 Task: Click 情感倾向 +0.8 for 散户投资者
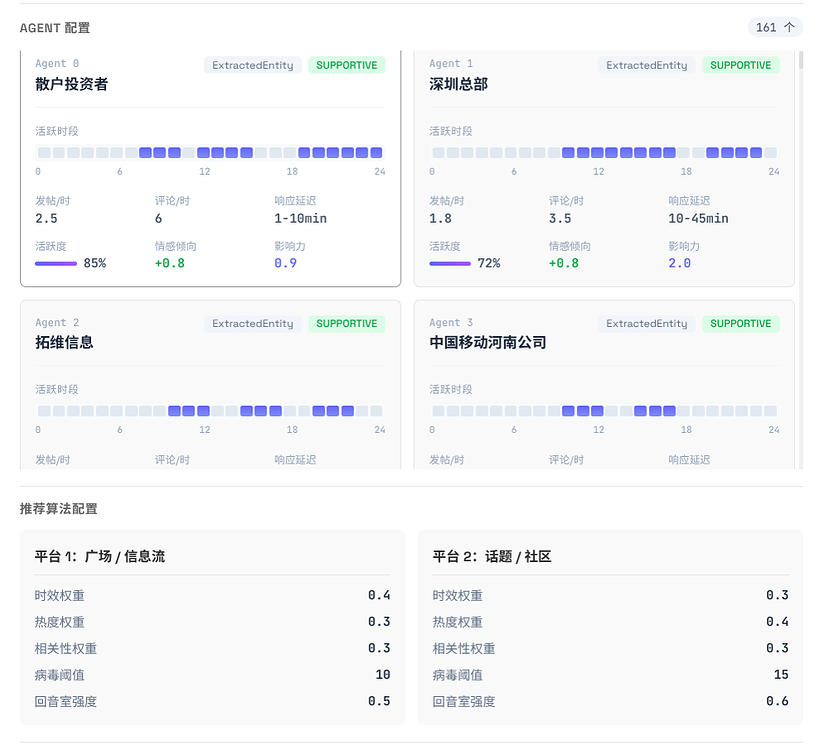pos(170,263)
